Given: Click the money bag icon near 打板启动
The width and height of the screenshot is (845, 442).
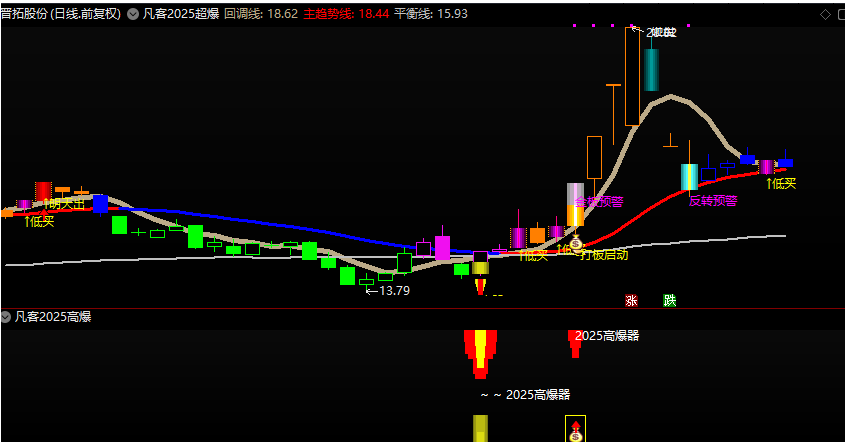Looking at the screenshot, I should 576,244.
